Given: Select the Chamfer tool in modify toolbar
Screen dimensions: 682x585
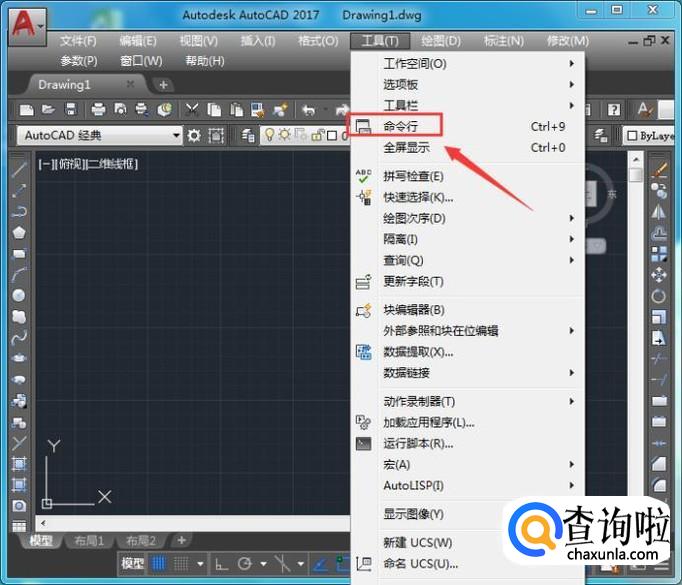Looking at the screenshot, I should 659,464.
